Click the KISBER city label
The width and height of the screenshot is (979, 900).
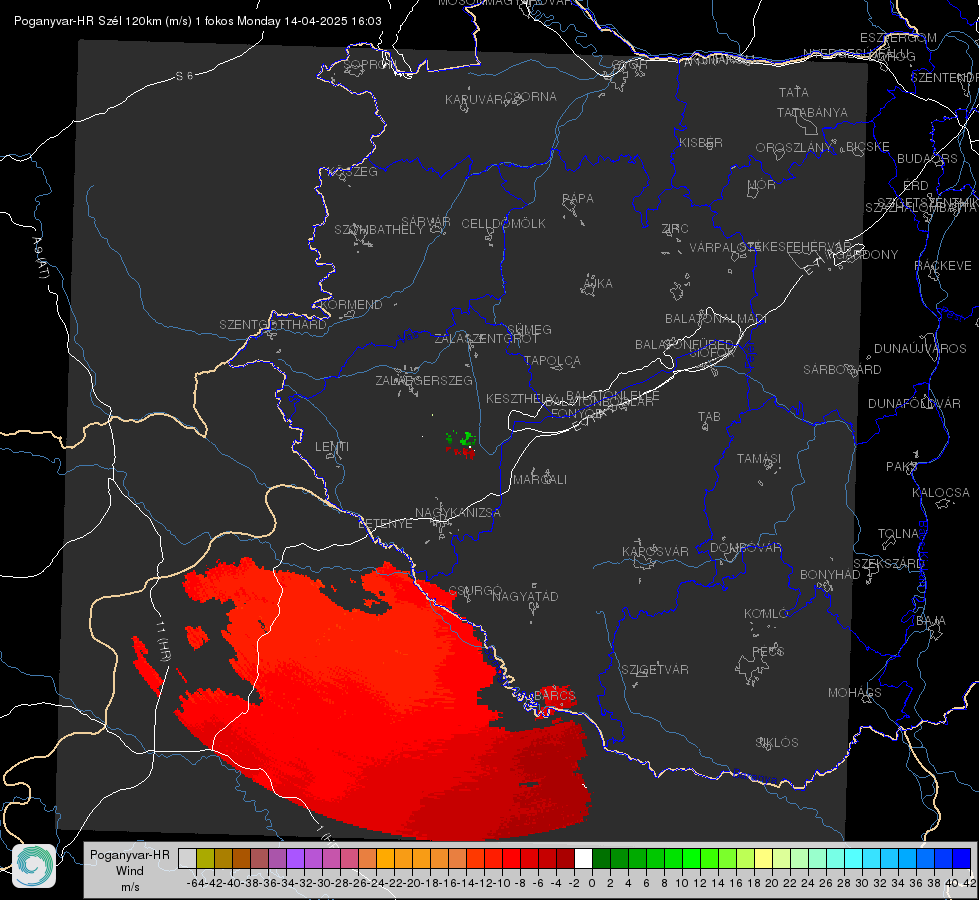click(x=701, y=143)
